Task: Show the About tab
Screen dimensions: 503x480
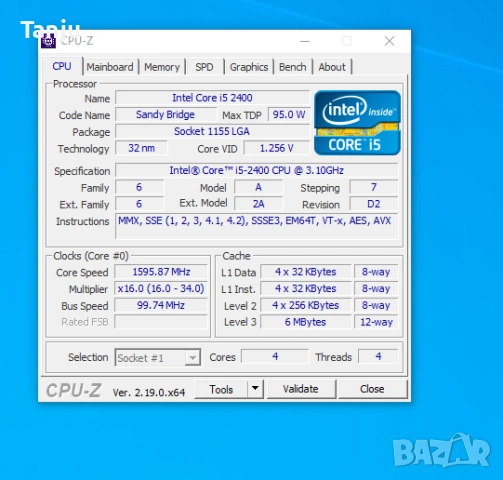Action: (x=332, y=67)
